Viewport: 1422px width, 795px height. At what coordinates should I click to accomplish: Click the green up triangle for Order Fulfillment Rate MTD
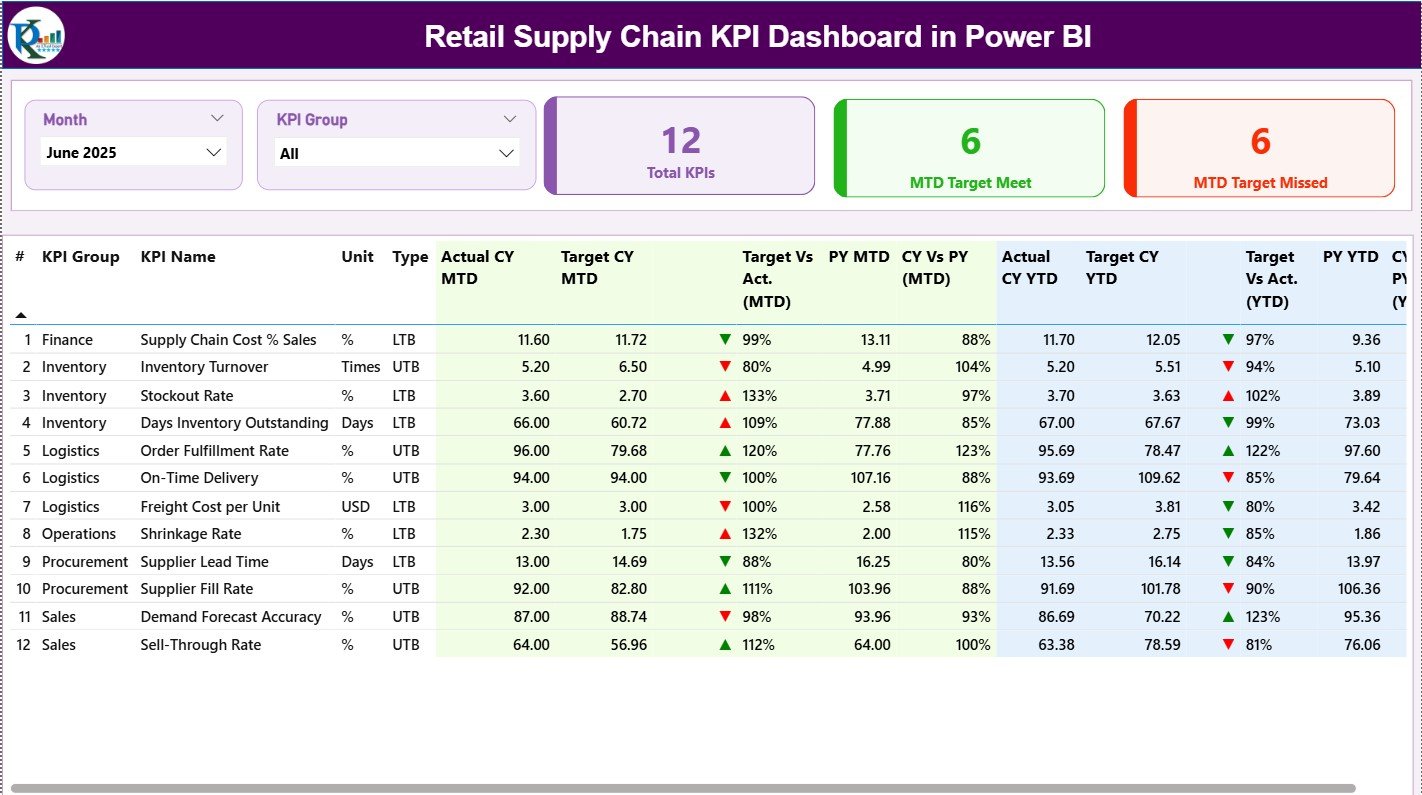click(725, 450)
